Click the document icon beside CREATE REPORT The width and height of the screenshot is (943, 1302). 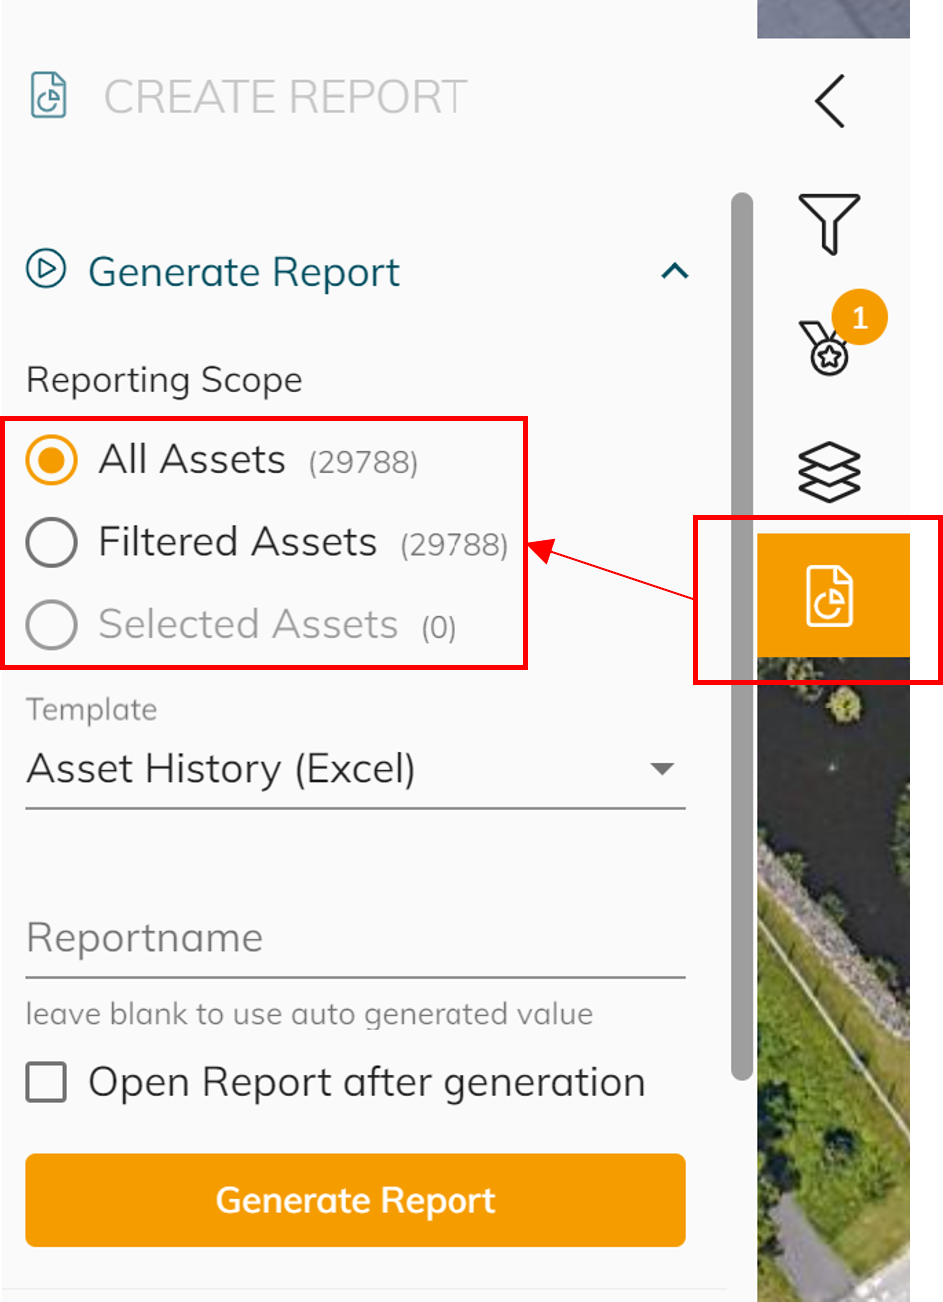(x=49, y=96)
